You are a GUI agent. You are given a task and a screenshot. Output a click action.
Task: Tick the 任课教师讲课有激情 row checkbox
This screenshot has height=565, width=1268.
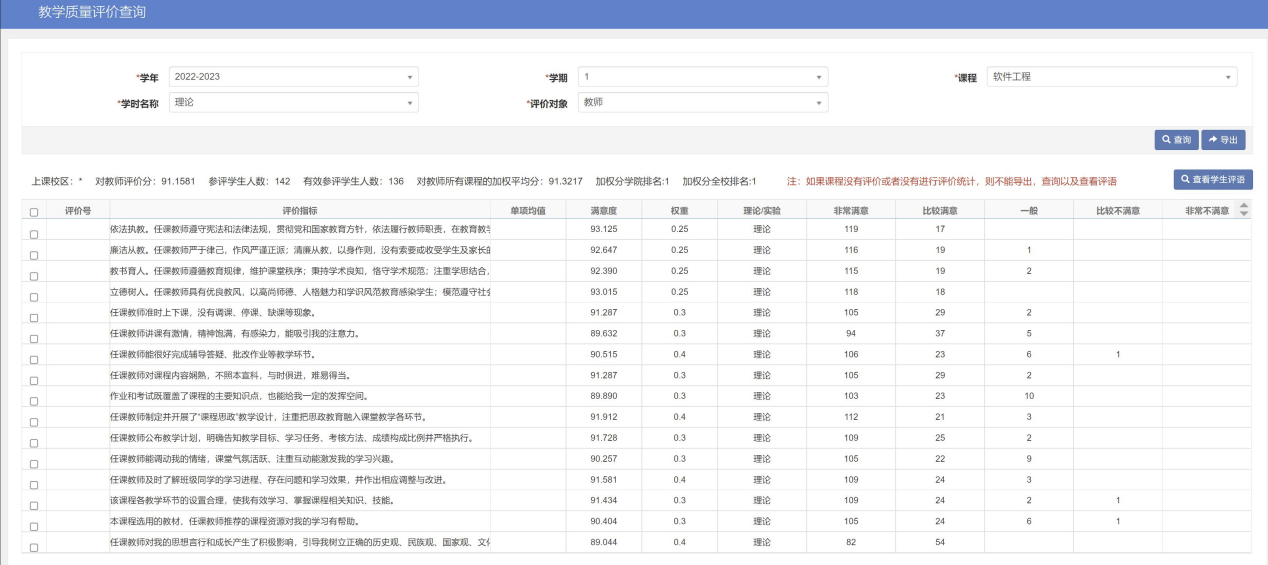click(x=34, y=339)
